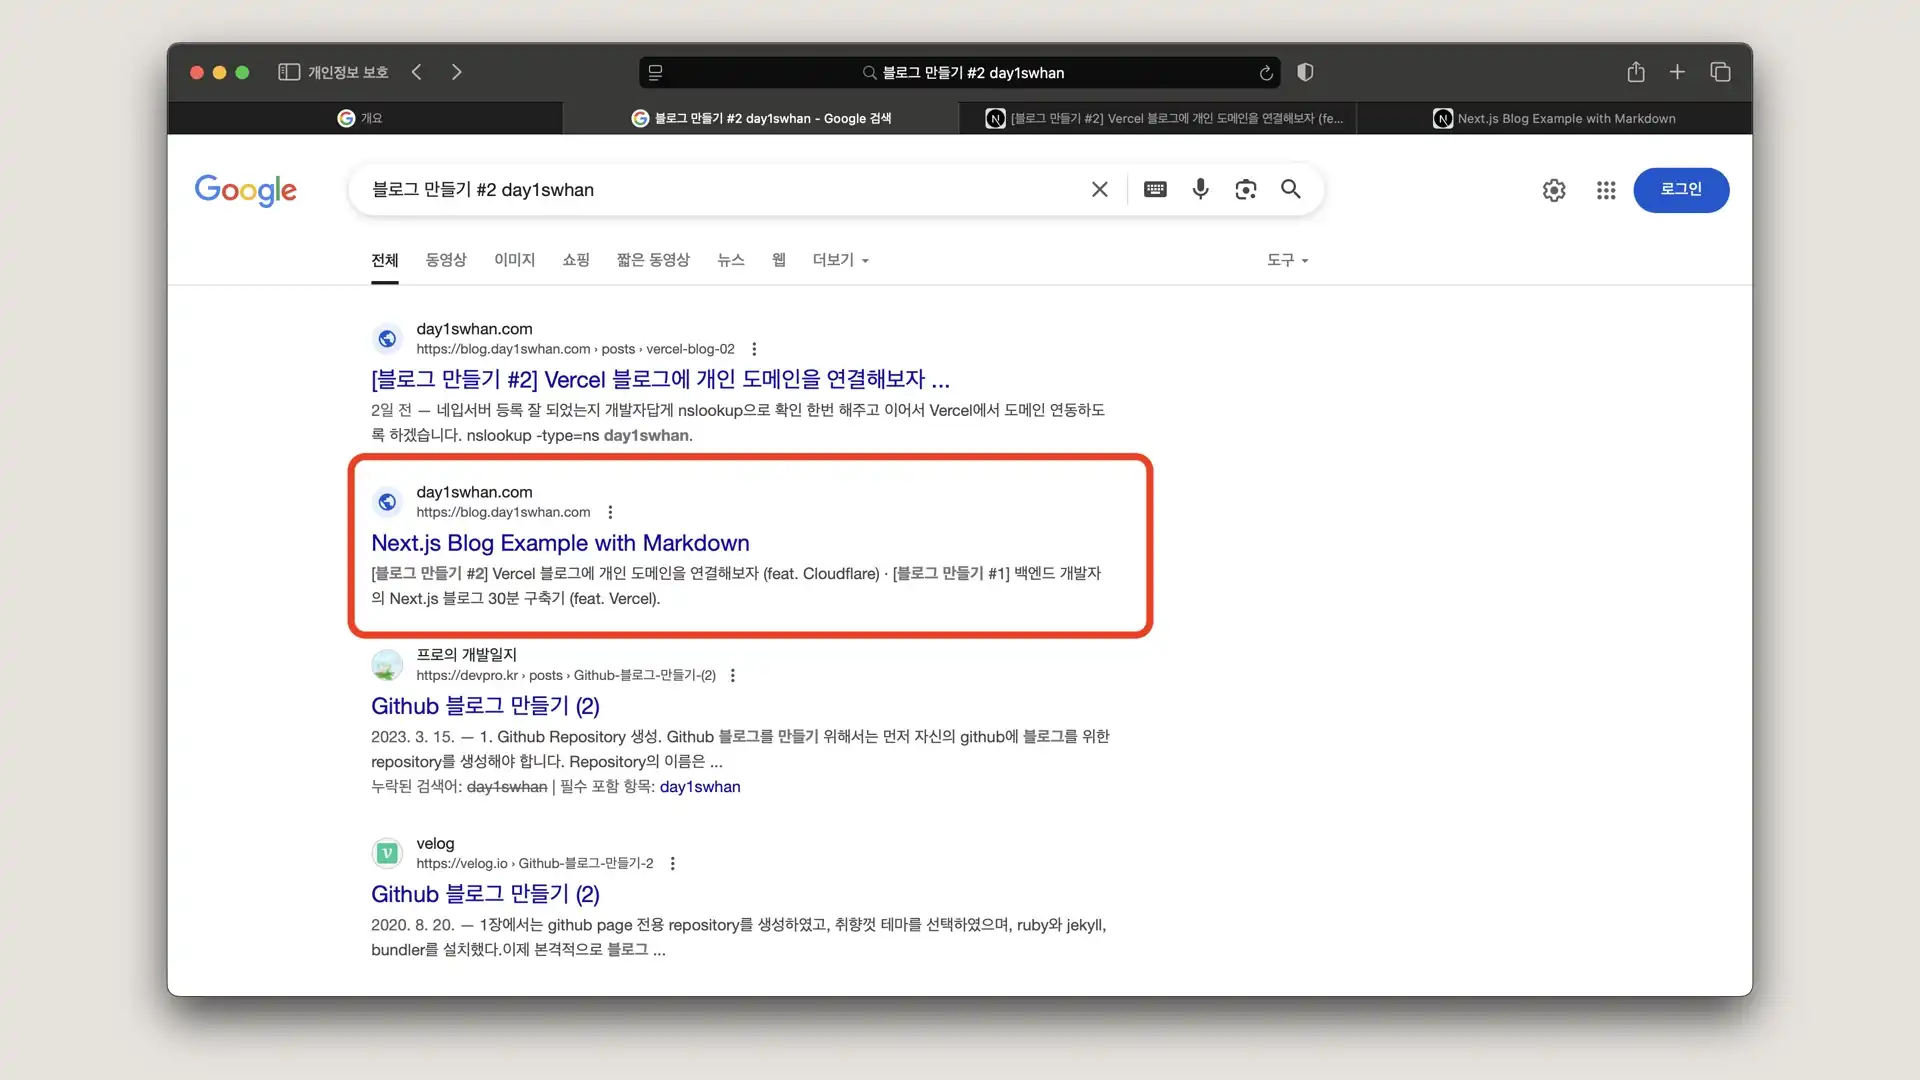
Task: Open the privacy report shield icon
Action: [1305, 72]
